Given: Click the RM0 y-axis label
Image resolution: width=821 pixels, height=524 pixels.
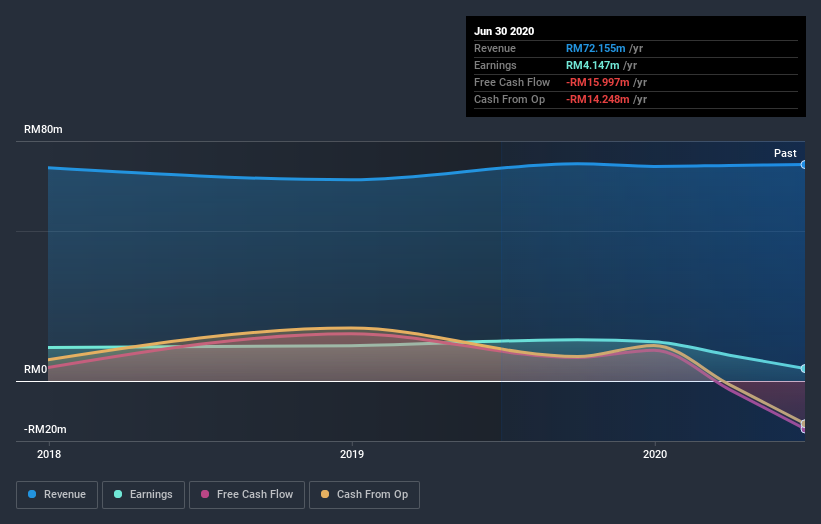Looking at the screenshot, I should (x=36, y=370).
